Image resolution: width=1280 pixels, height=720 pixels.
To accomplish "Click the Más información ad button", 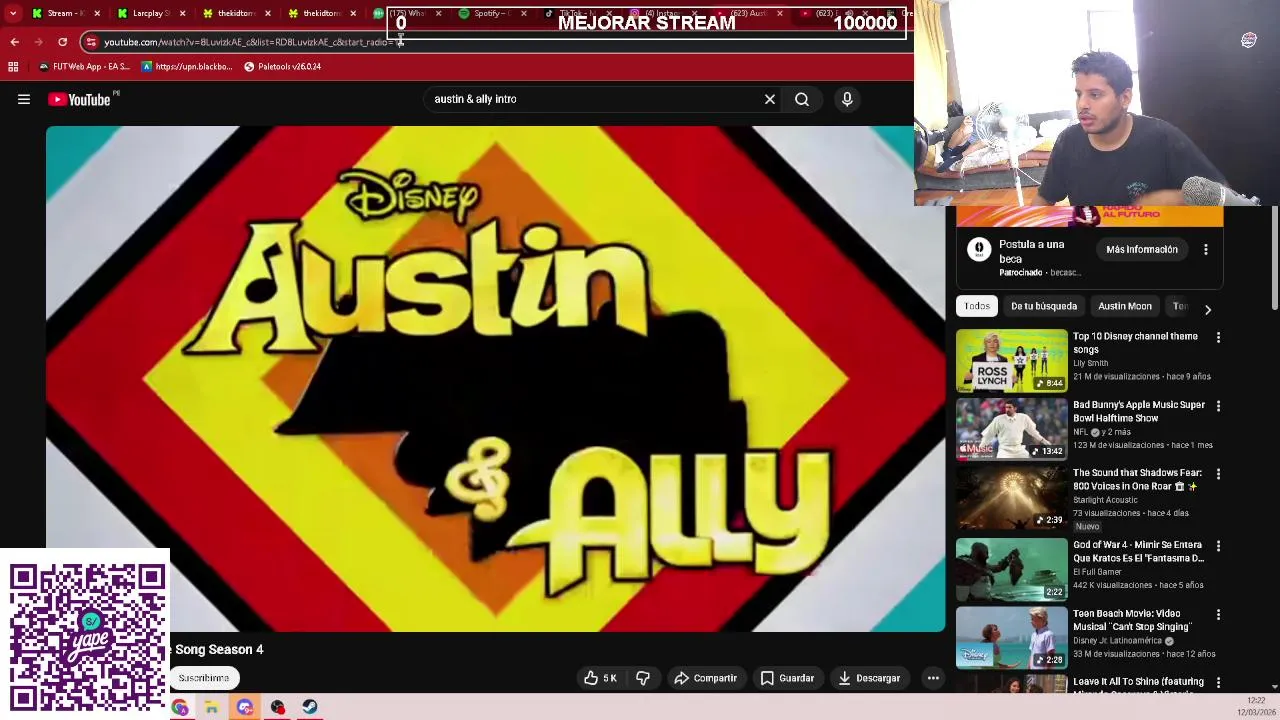I will (1142, 249).
